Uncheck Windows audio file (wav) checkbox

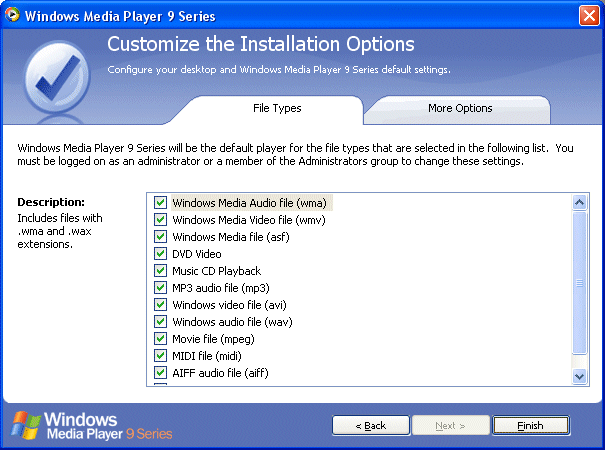(161, 321)
